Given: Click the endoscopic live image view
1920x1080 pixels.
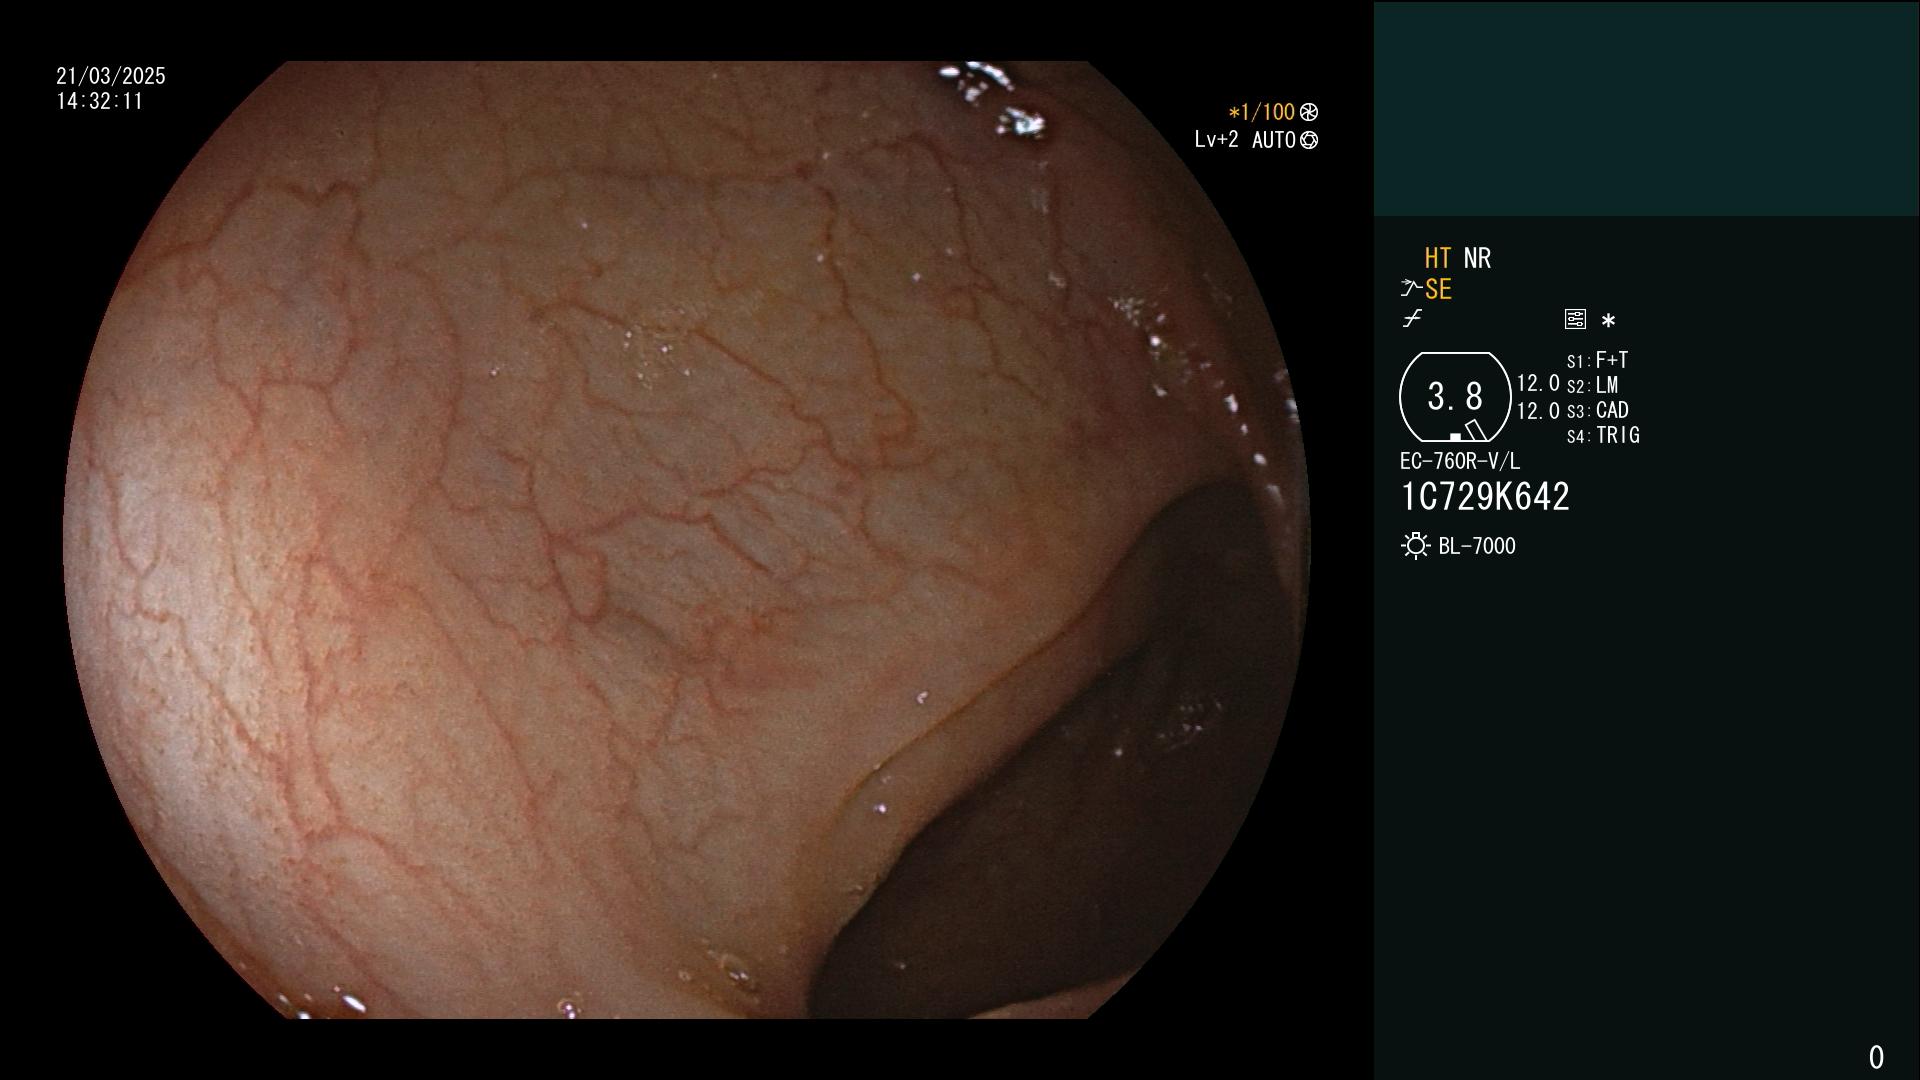Looking at the screenshot, I should [x=687, y=540].
